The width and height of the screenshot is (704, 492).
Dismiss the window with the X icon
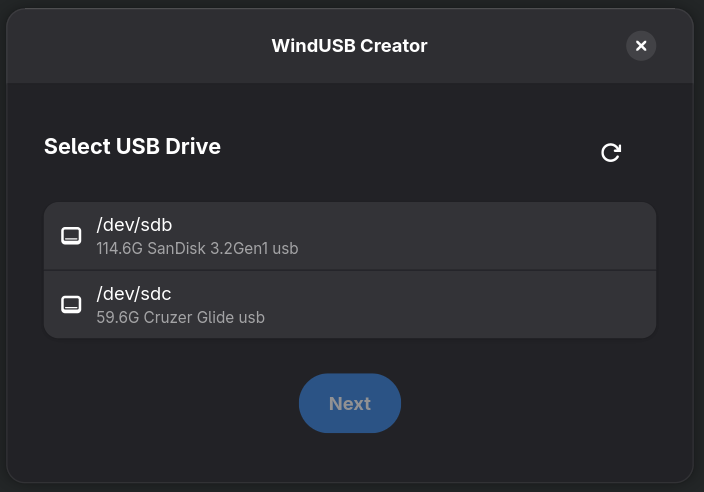tap(641, 46)
